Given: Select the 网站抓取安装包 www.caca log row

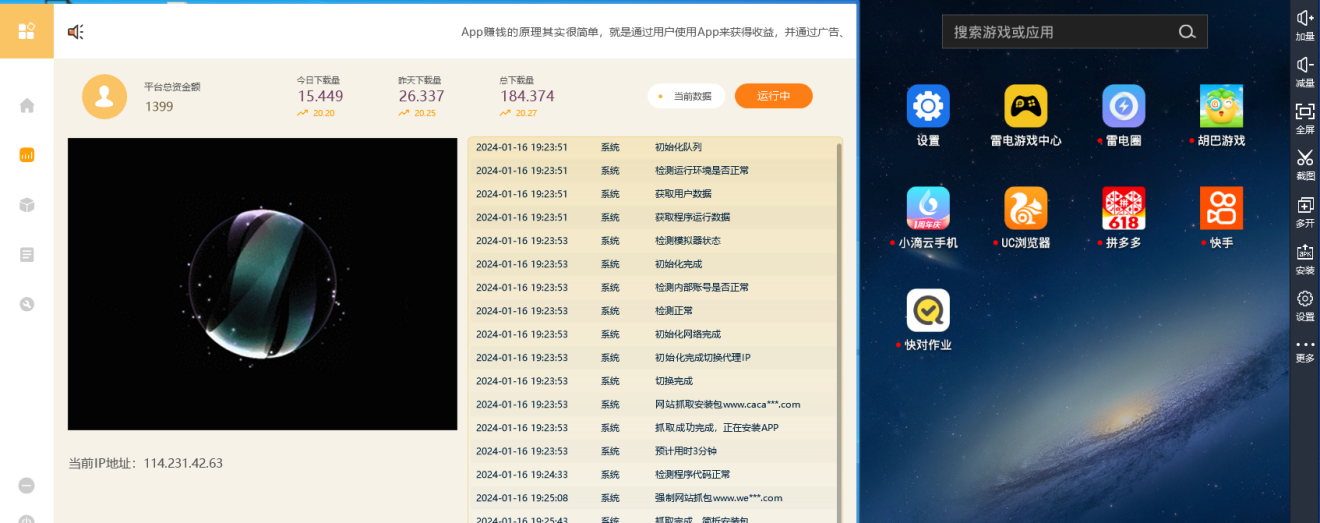Looking at the screenshot, I should [x=652, y=404].
